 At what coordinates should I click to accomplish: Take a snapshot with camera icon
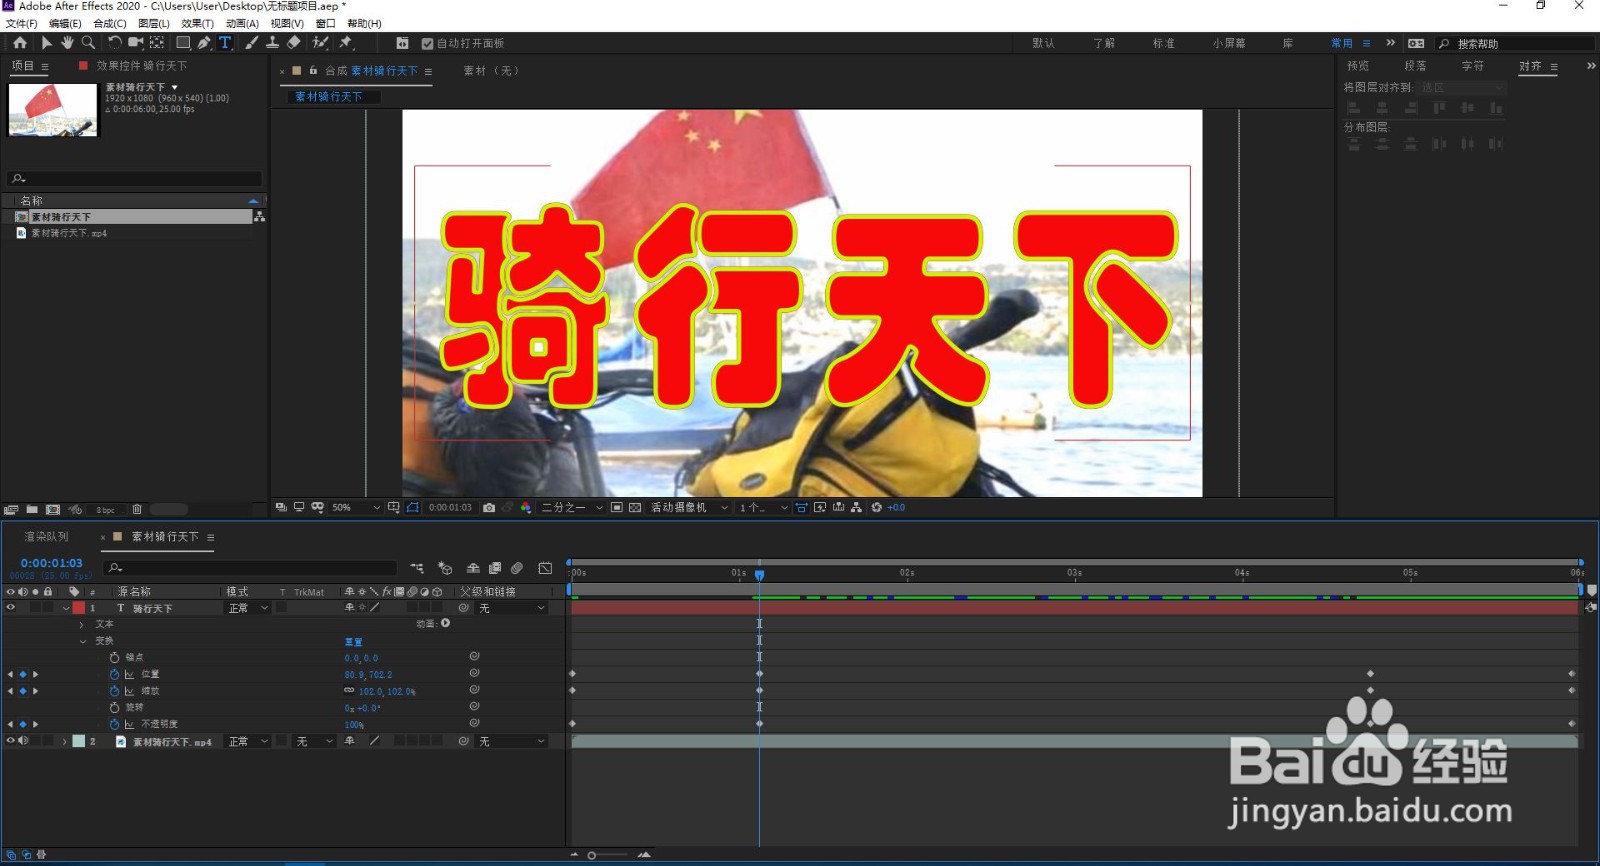click(489, 508)
